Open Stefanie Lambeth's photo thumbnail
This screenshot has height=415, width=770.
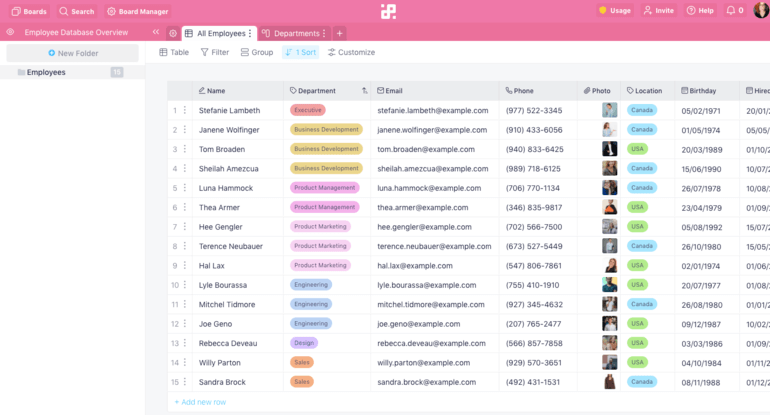click(609, 110)
